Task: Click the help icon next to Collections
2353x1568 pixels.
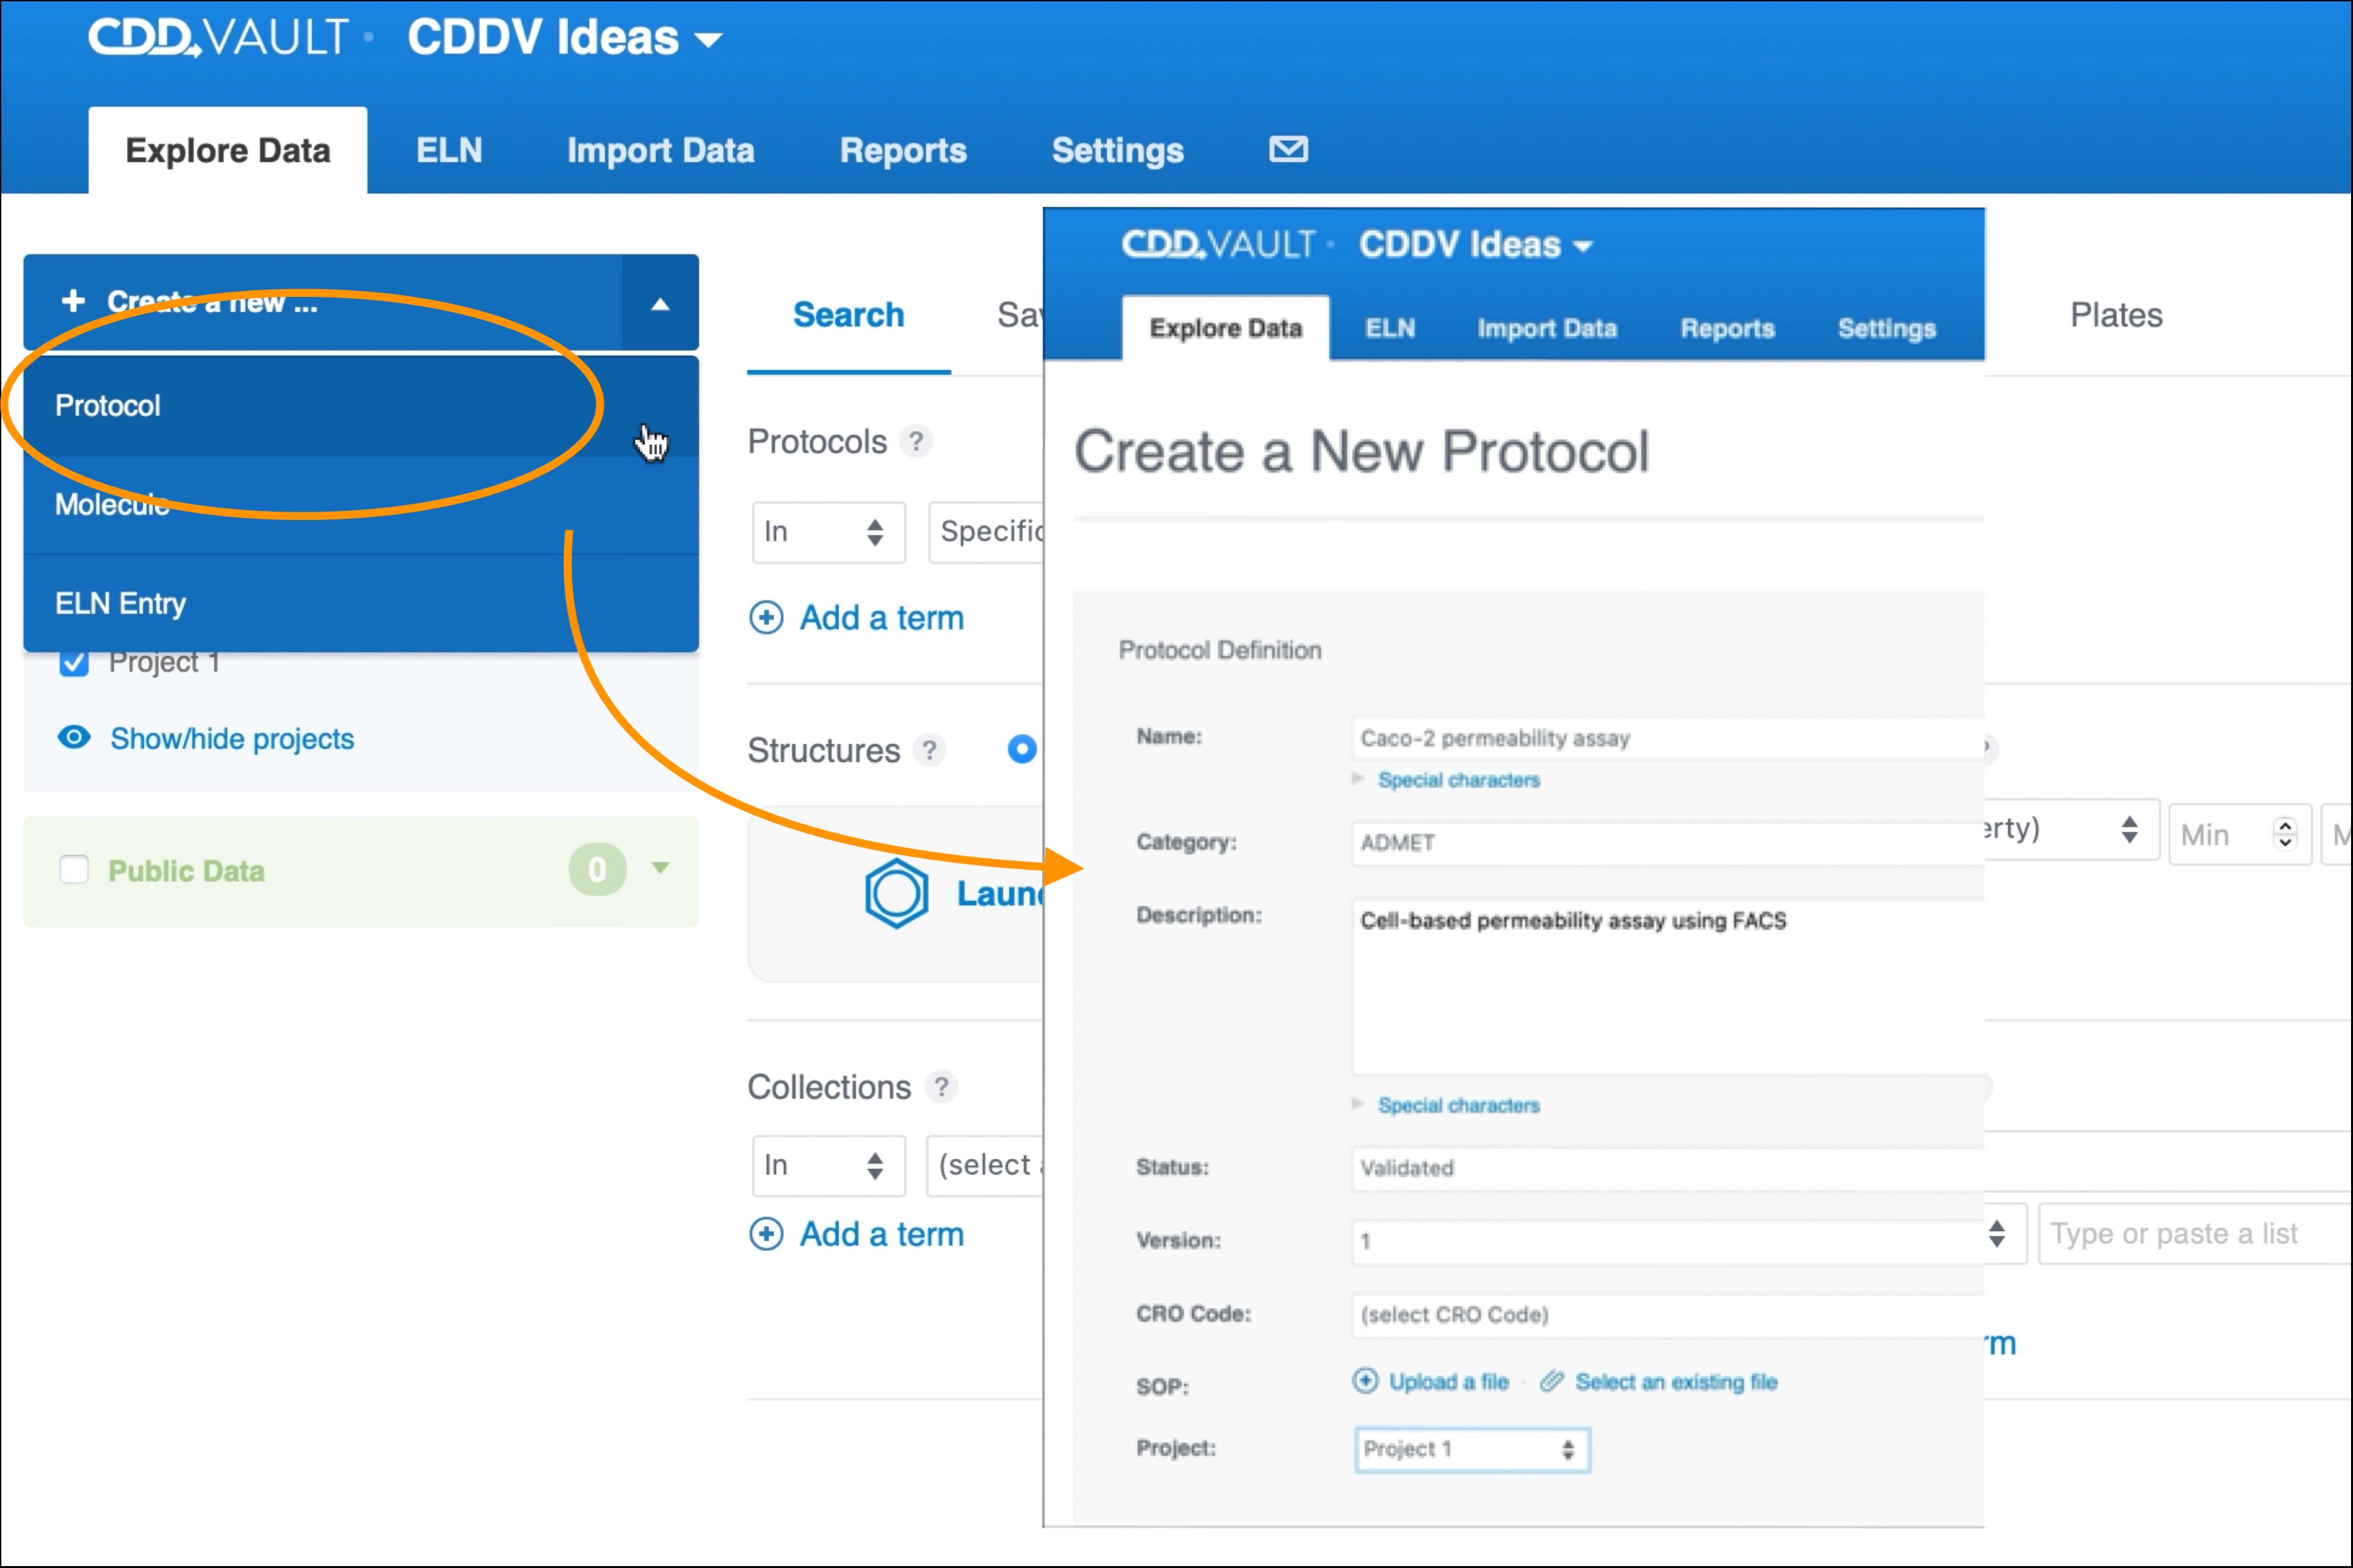Action: [941, 1087]
